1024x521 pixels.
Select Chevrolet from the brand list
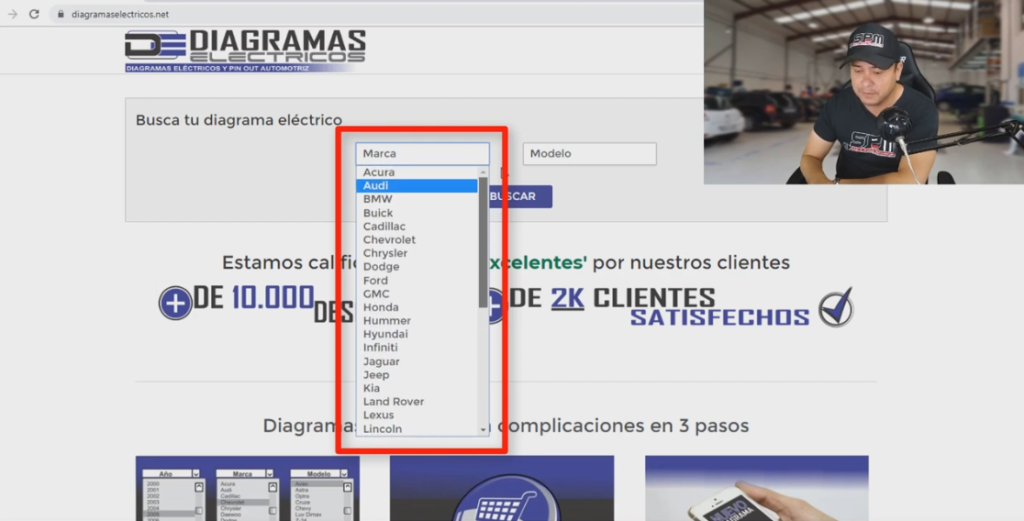(x=417, y=240)
